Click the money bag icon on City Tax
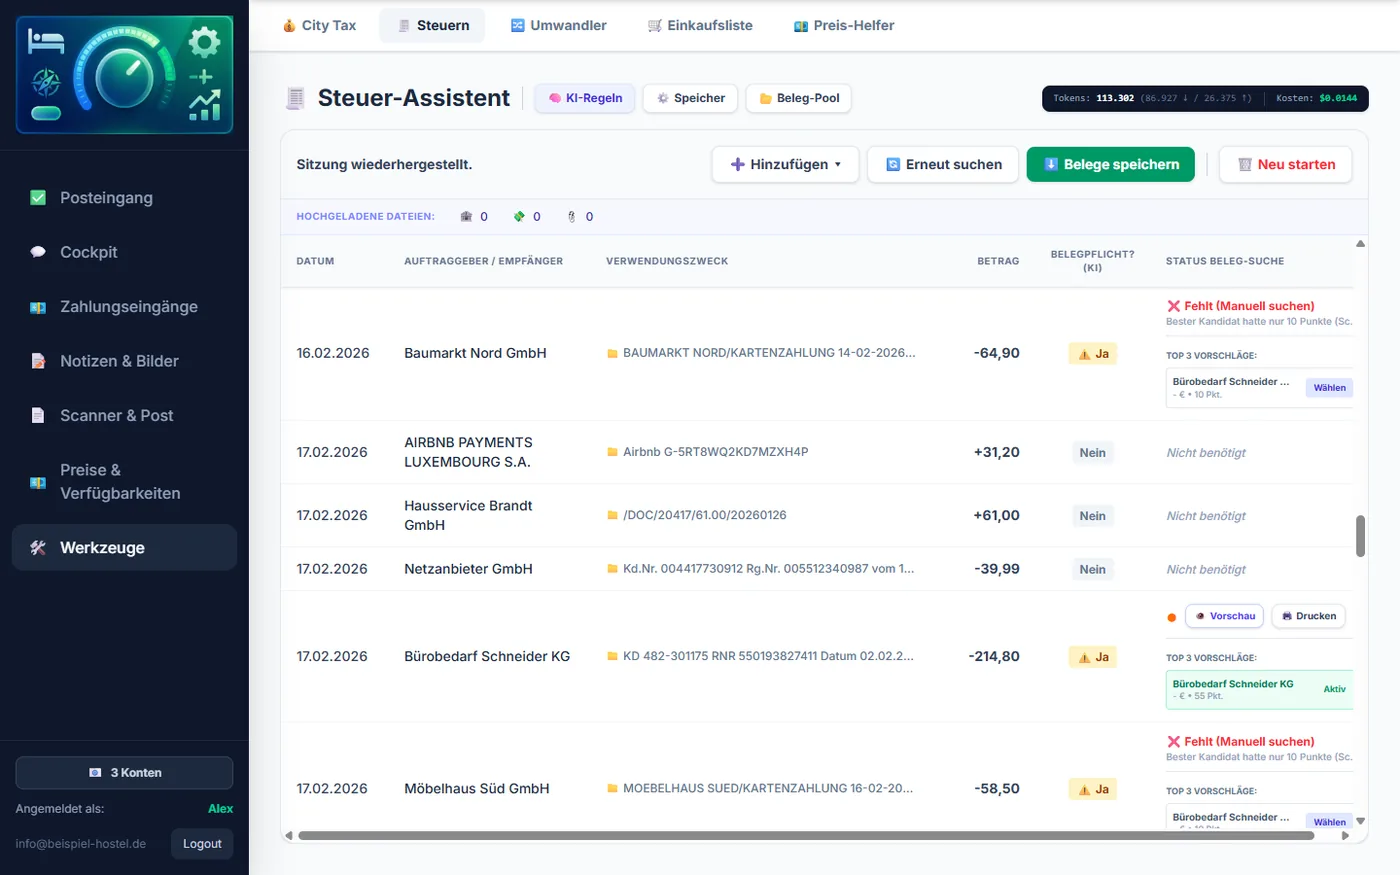This screenshot has width=1400, height=875. point(289,26)
